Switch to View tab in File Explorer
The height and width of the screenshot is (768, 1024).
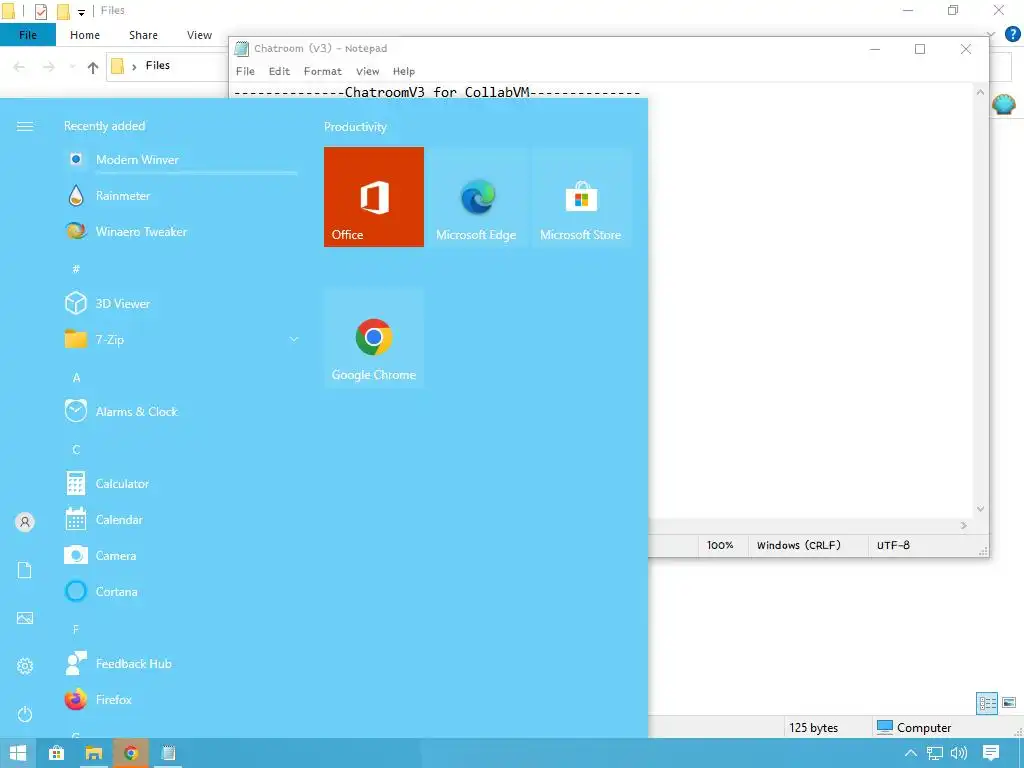(199, 35)
